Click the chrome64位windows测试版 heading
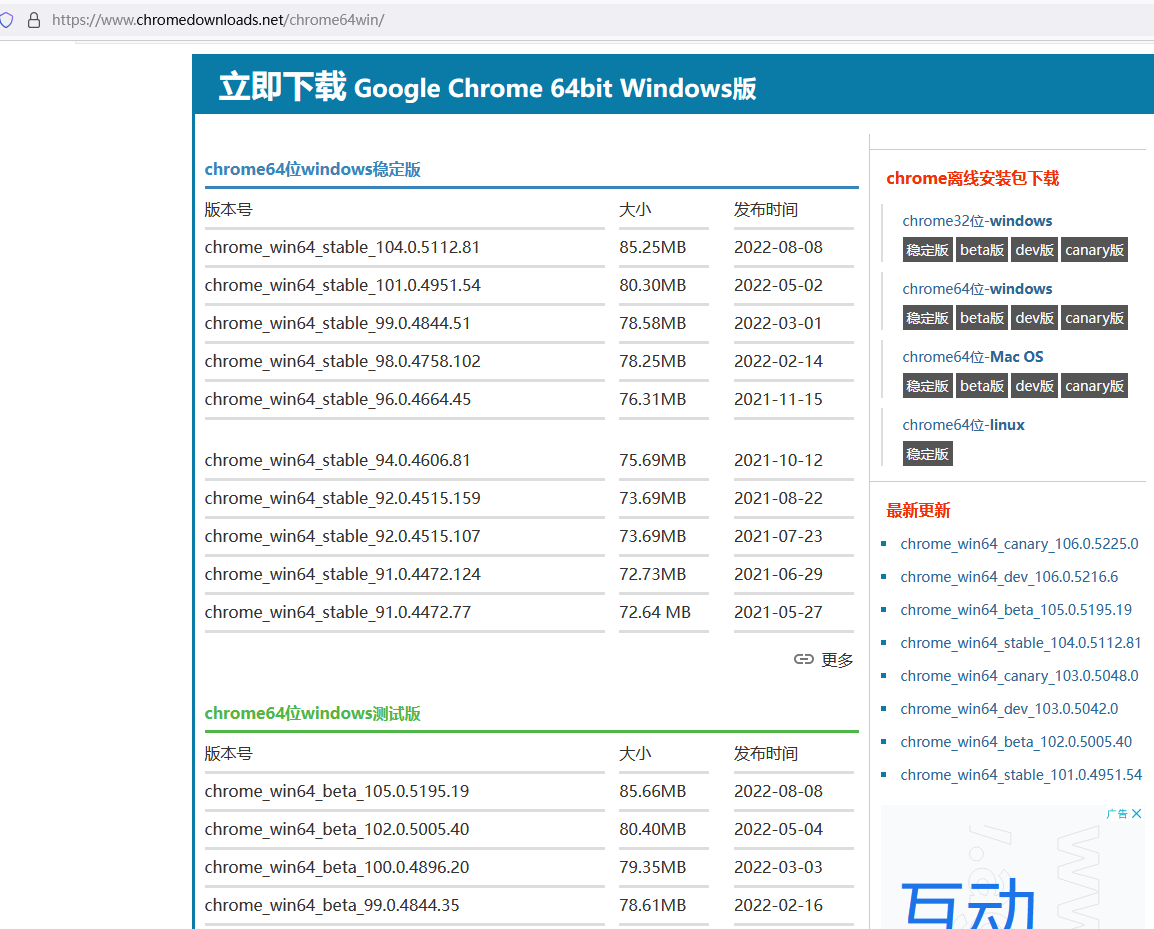The width and height of the screenshot is (1154, 929). pyautogui.click(x=313, y=713)
